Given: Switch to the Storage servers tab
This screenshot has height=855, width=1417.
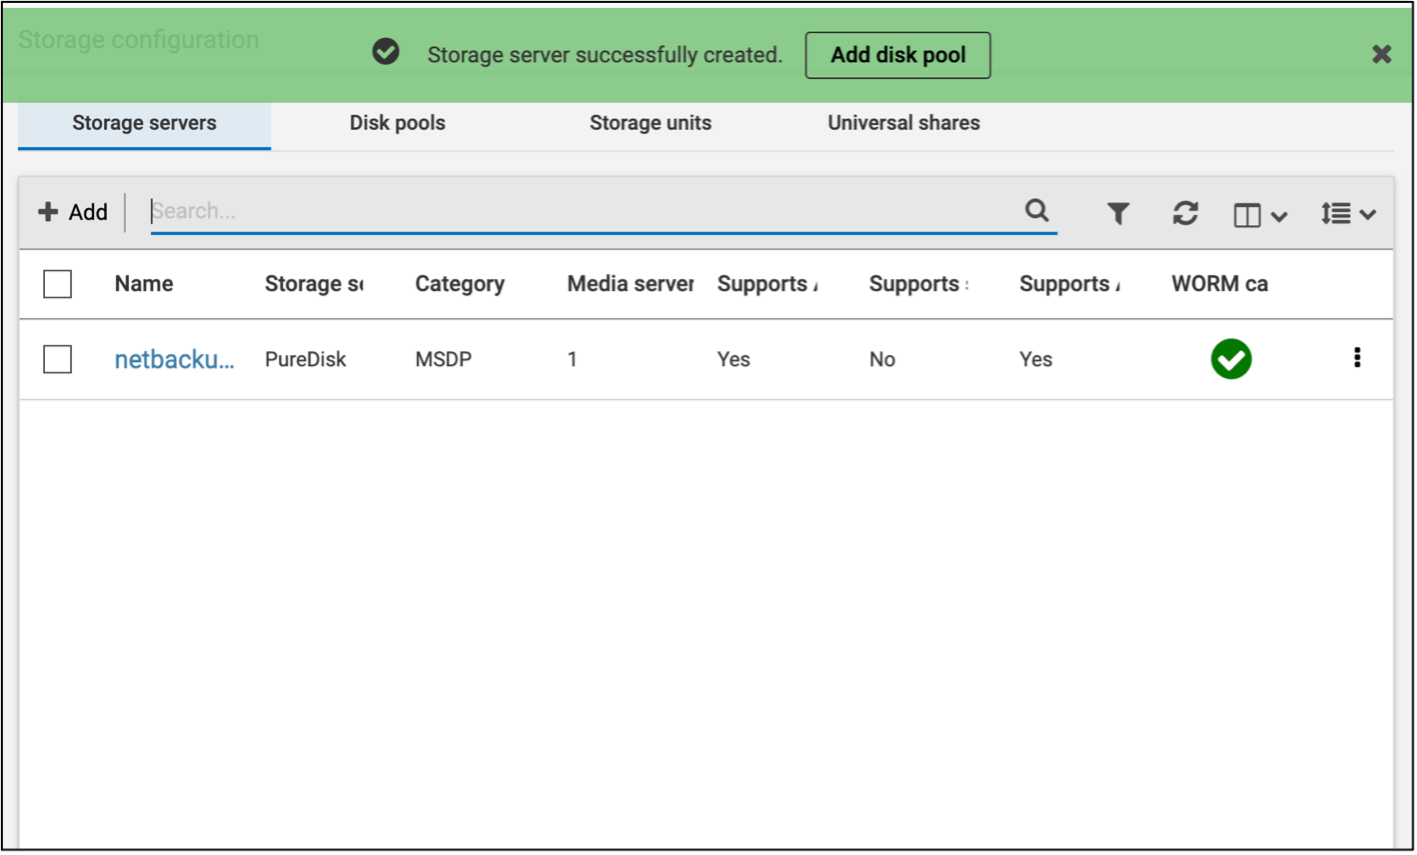Looking at the screenshot, I should pyautogui.click(x=144, y=123).
